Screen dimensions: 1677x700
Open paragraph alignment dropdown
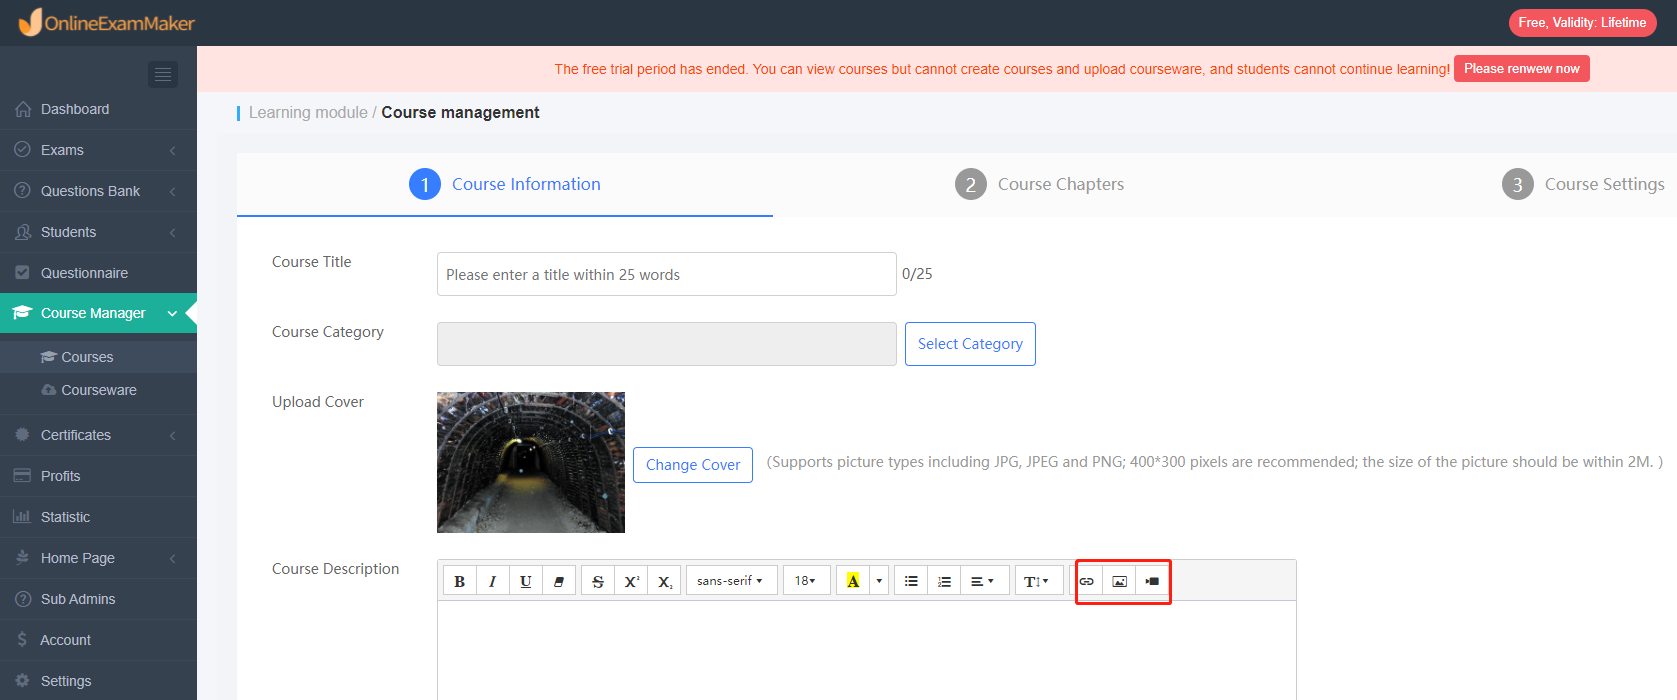(x=984, y=581)
